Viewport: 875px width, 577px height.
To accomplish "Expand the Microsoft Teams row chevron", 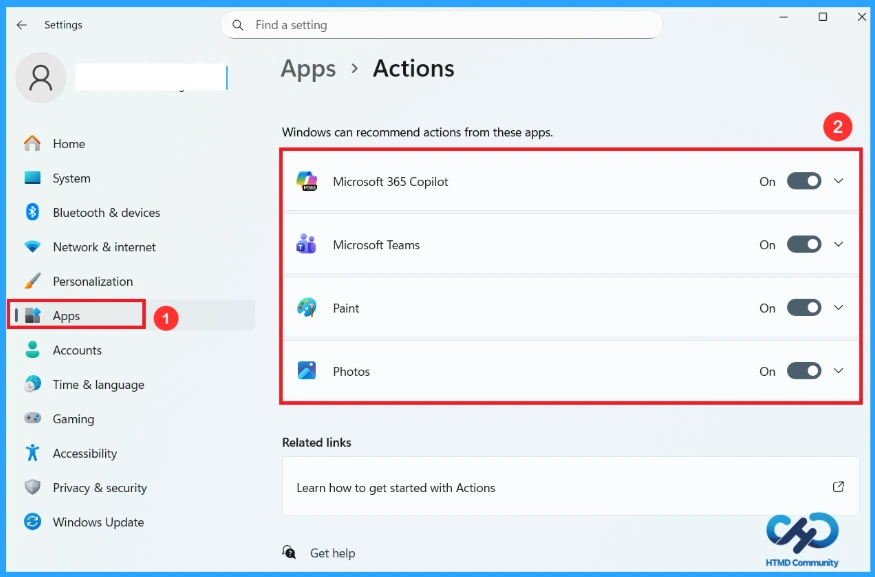I will pyautogui.click(x=838, y=244).
